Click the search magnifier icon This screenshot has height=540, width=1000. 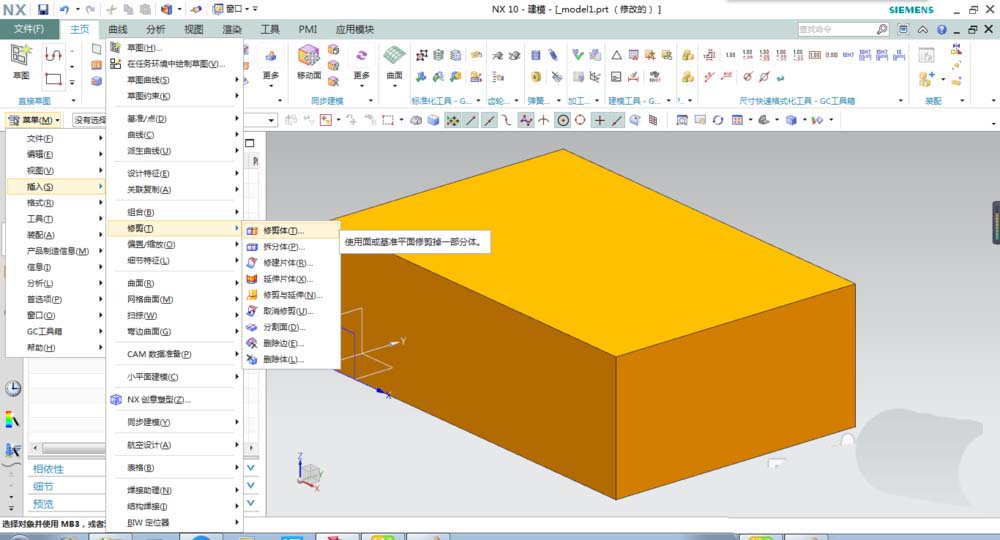[881, 29]
